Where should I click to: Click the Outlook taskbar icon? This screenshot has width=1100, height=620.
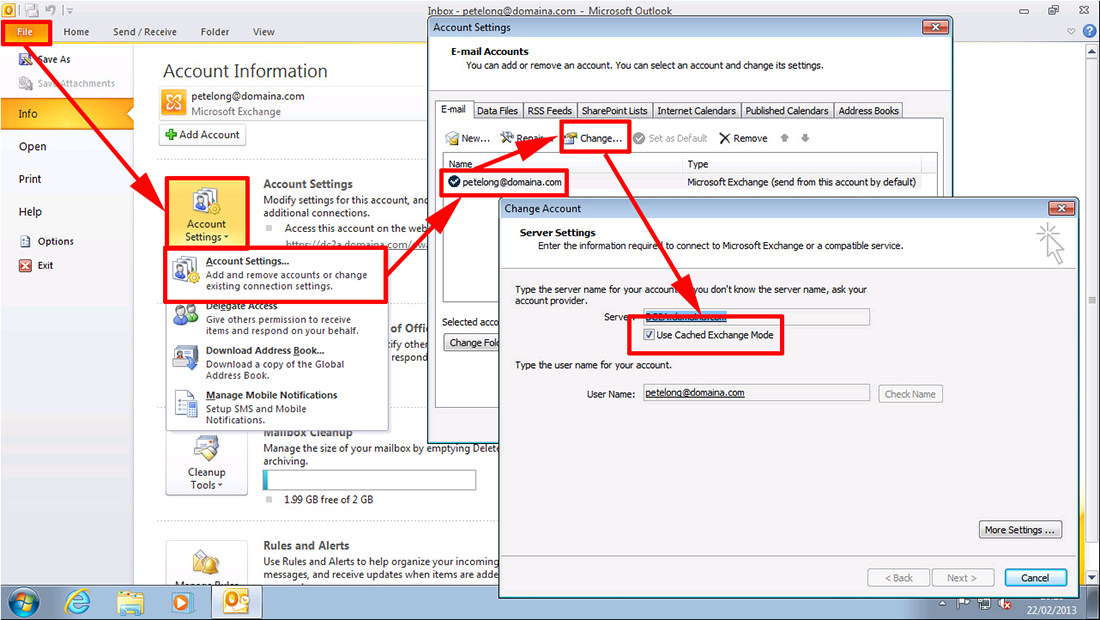pyautogui.click(x=236, y=602)
